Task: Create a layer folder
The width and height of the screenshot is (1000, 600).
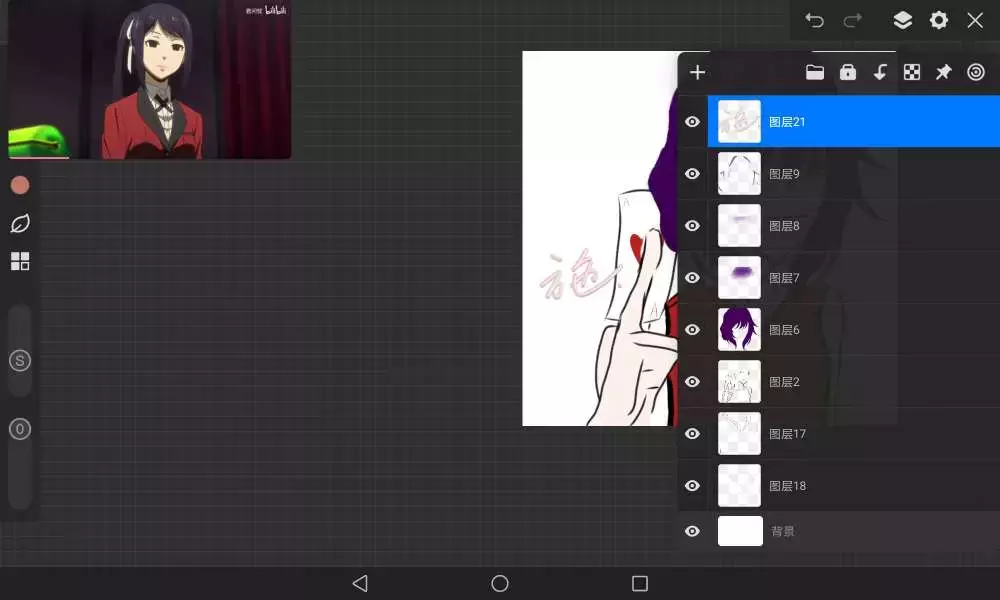Action: 815,72
